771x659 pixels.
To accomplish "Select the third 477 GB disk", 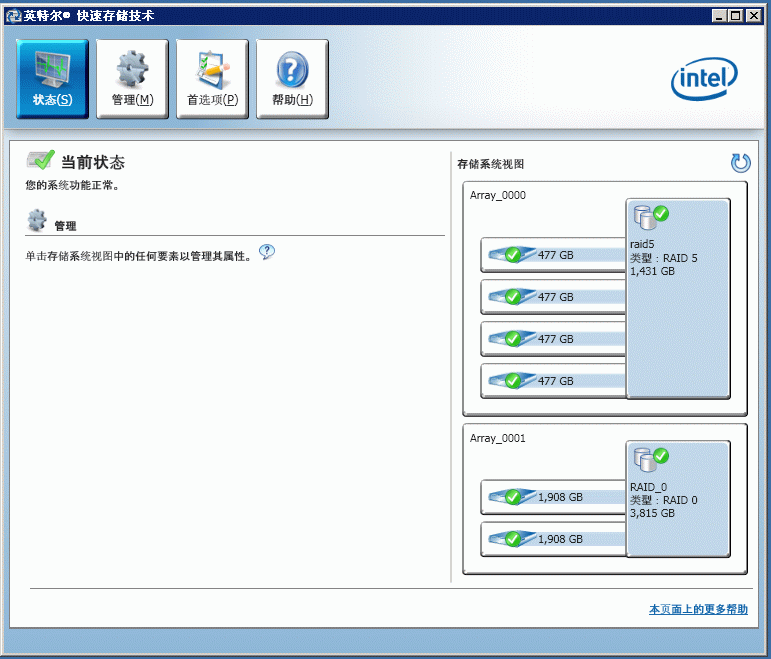I will (x=553, y=339).
